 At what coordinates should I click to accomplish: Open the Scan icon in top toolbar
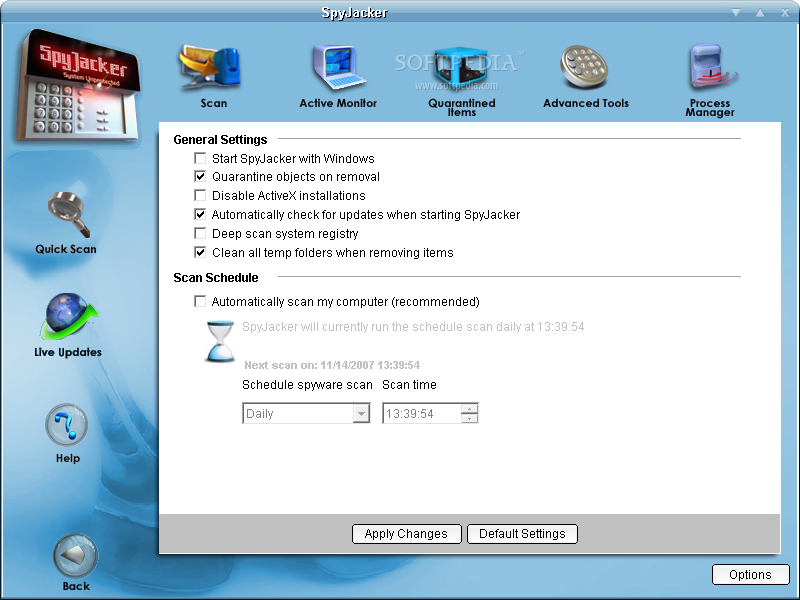210,67
